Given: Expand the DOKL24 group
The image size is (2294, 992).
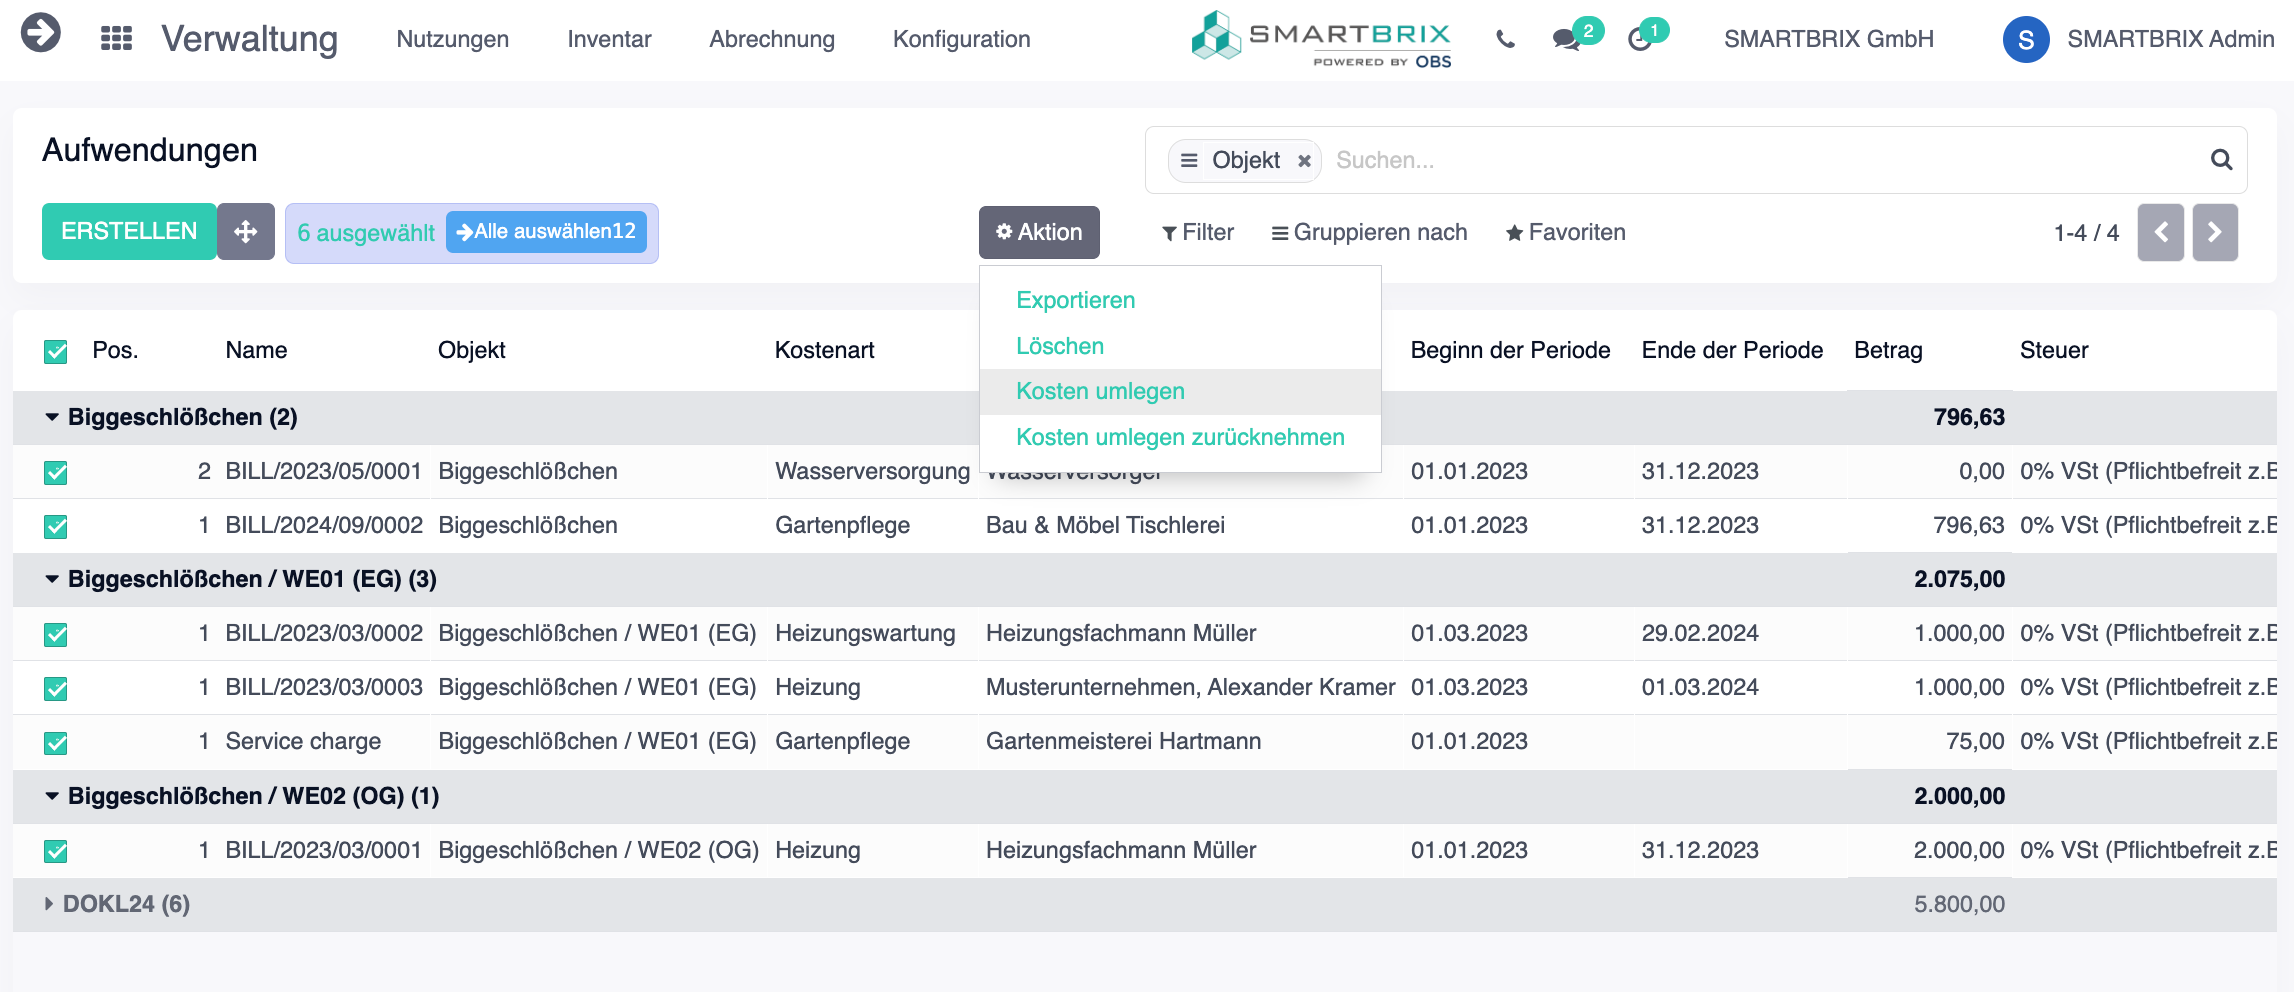Looking at the screenshot, I should click(x=49, y=904).
